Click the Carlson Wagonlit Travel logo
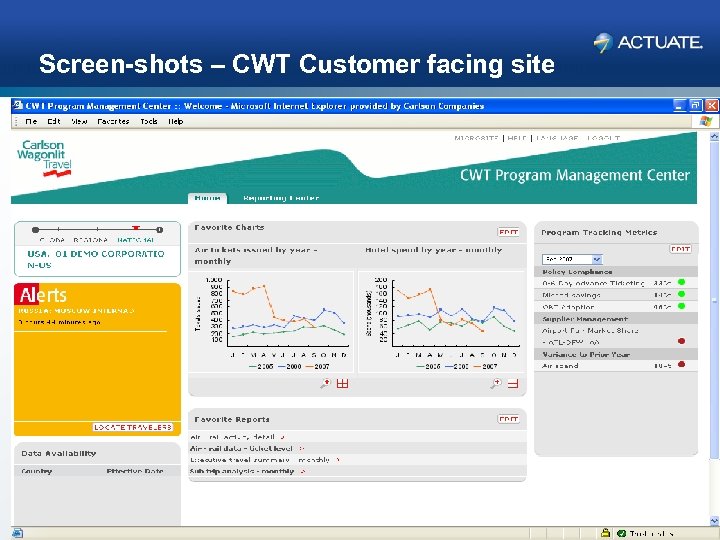 coord(45,158)
